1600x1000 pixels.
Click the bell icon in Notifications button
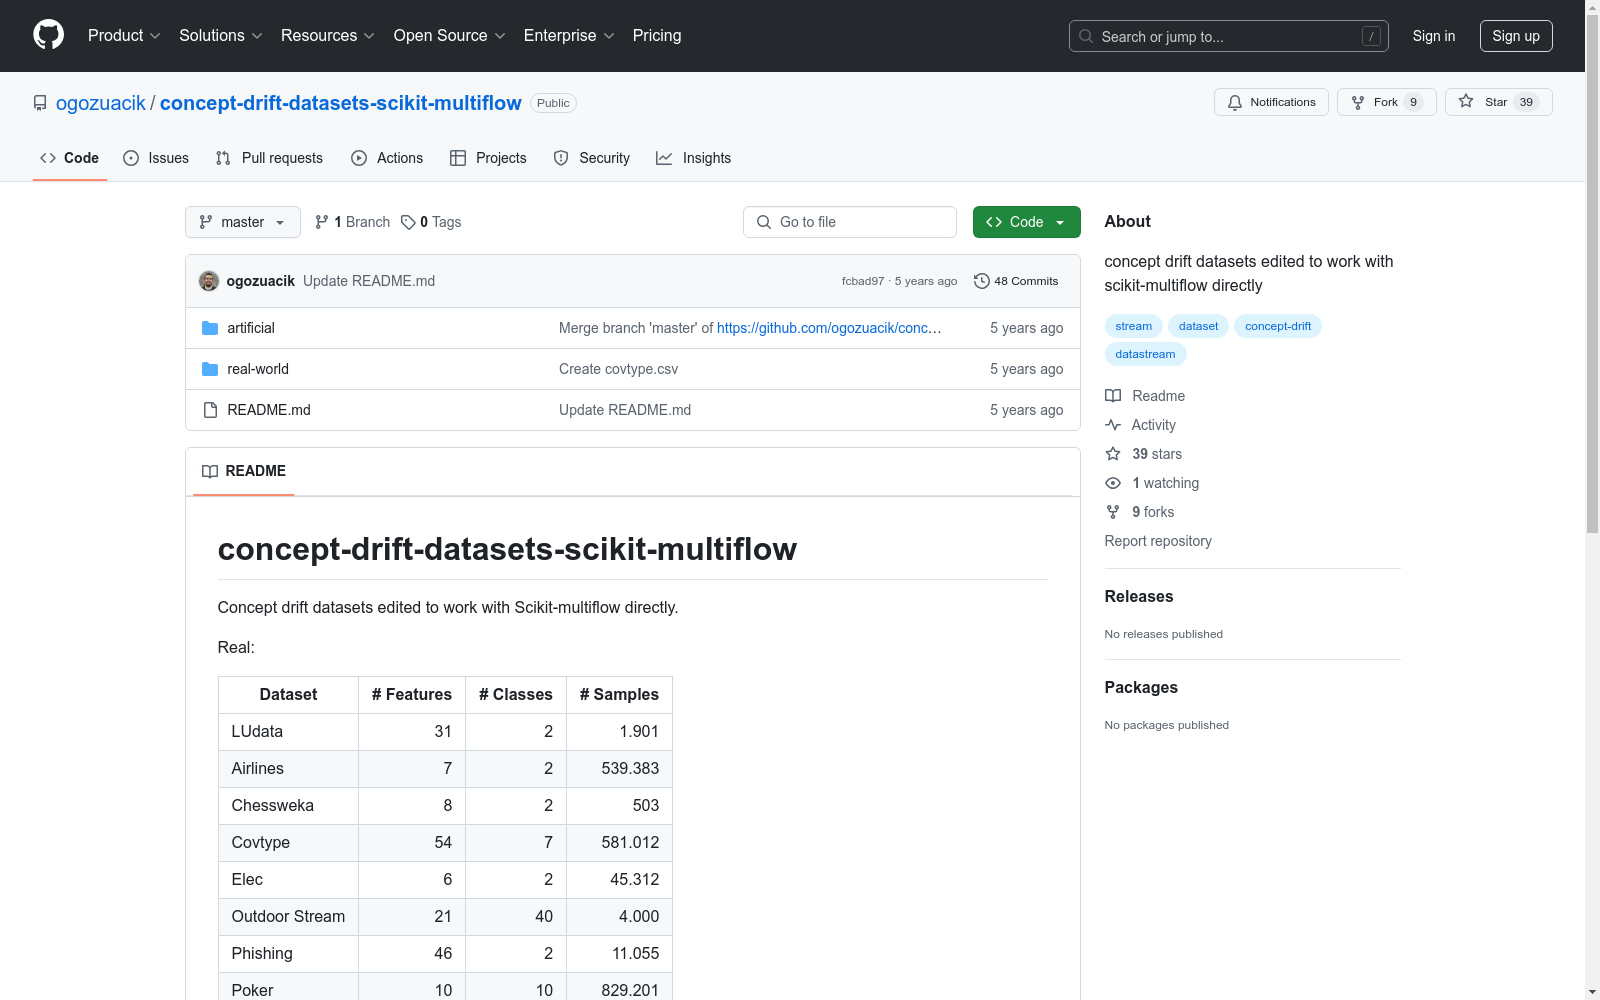1235,102
